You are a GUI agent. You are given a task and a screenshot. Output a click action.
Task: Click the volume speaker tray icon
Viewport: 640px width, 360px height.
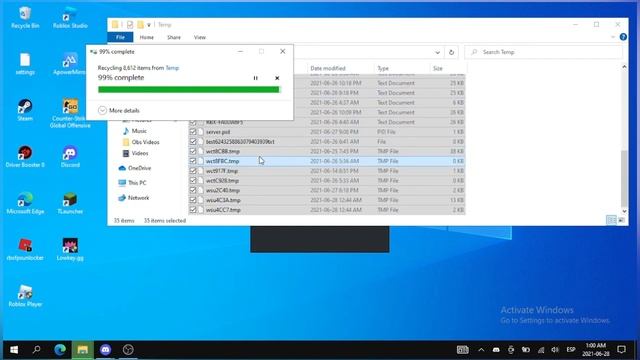[555, 350]
